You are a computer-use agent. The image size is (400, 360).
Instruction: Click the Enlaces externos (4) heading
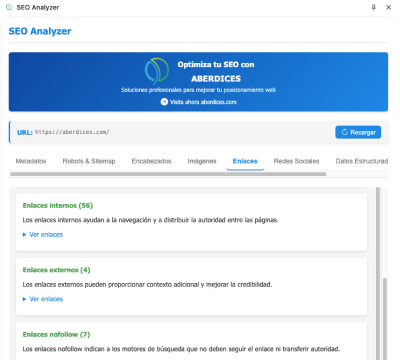pyautogui.click(x=56, y=270)
